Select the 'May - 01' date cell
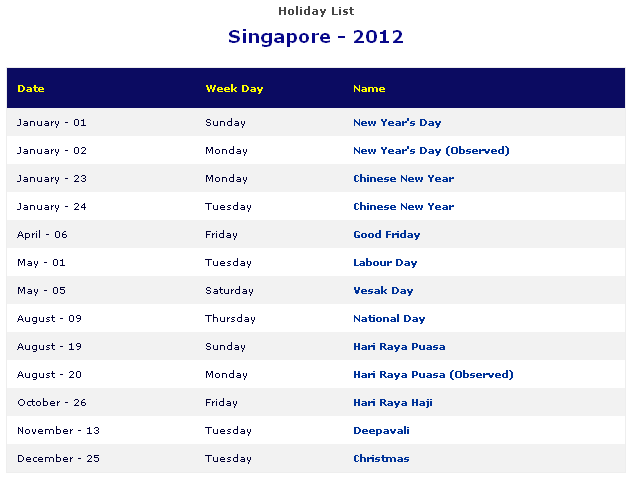 pos(41,263)
